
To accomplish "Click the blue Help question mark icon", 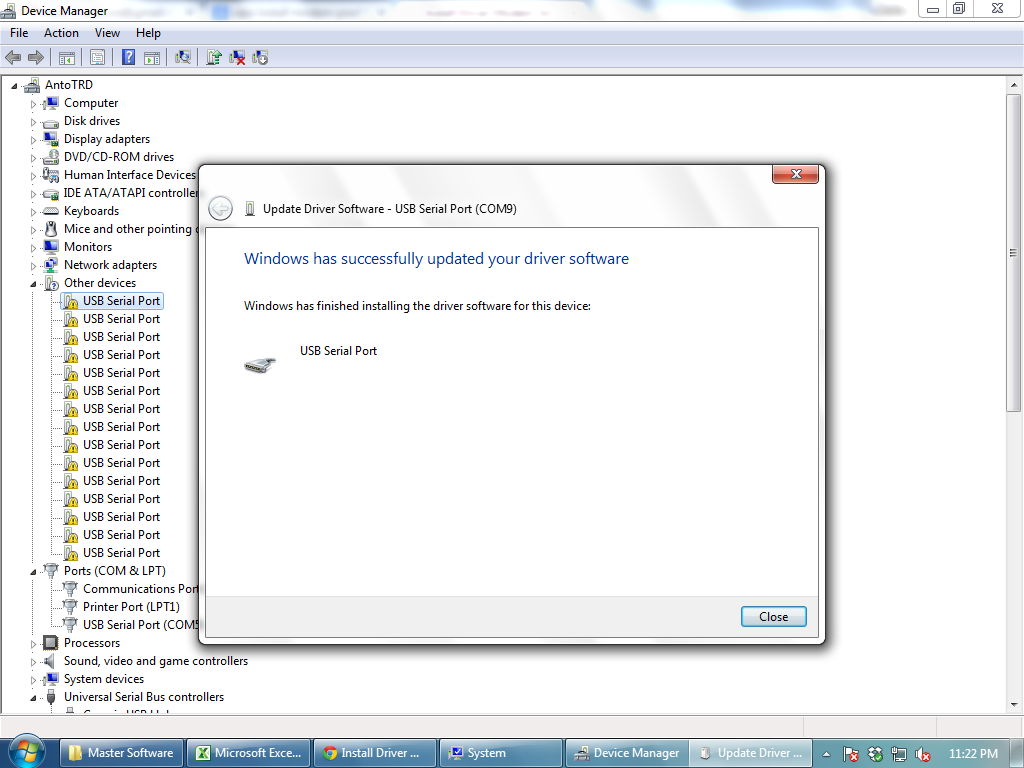I will click(129, 57).
